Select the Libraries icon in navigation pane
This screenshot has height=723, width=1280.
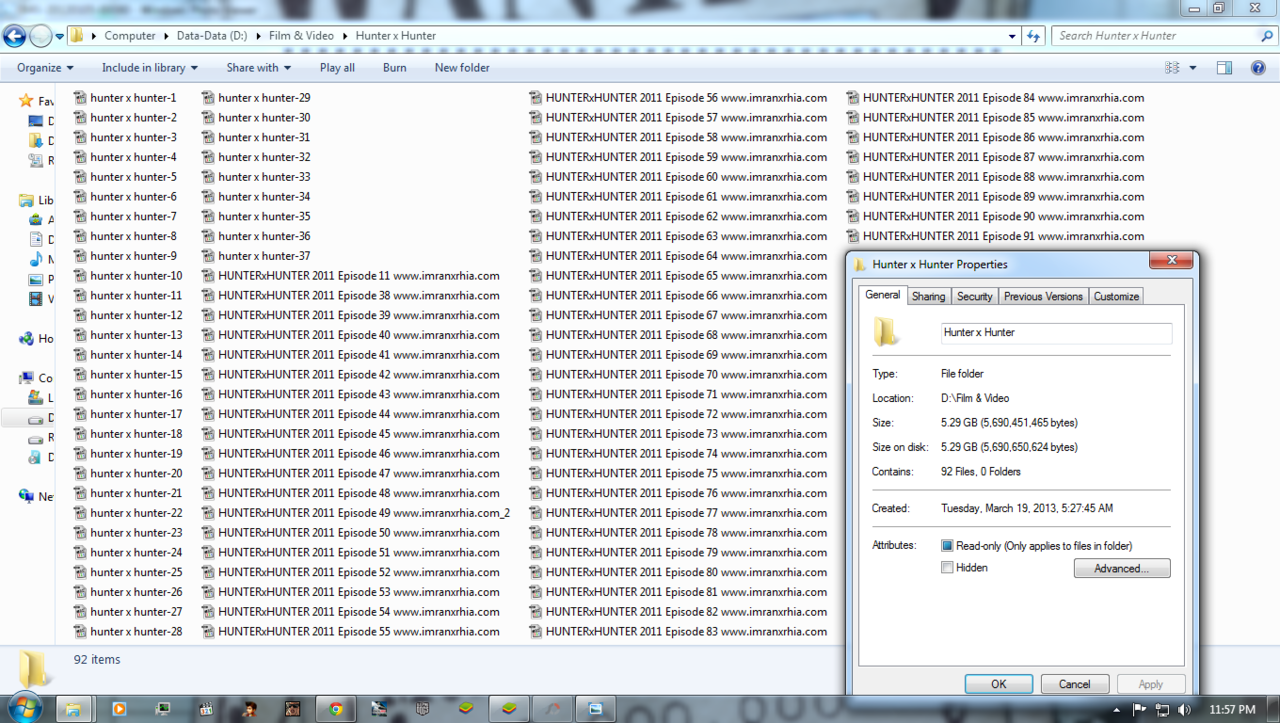click(27, 200)
